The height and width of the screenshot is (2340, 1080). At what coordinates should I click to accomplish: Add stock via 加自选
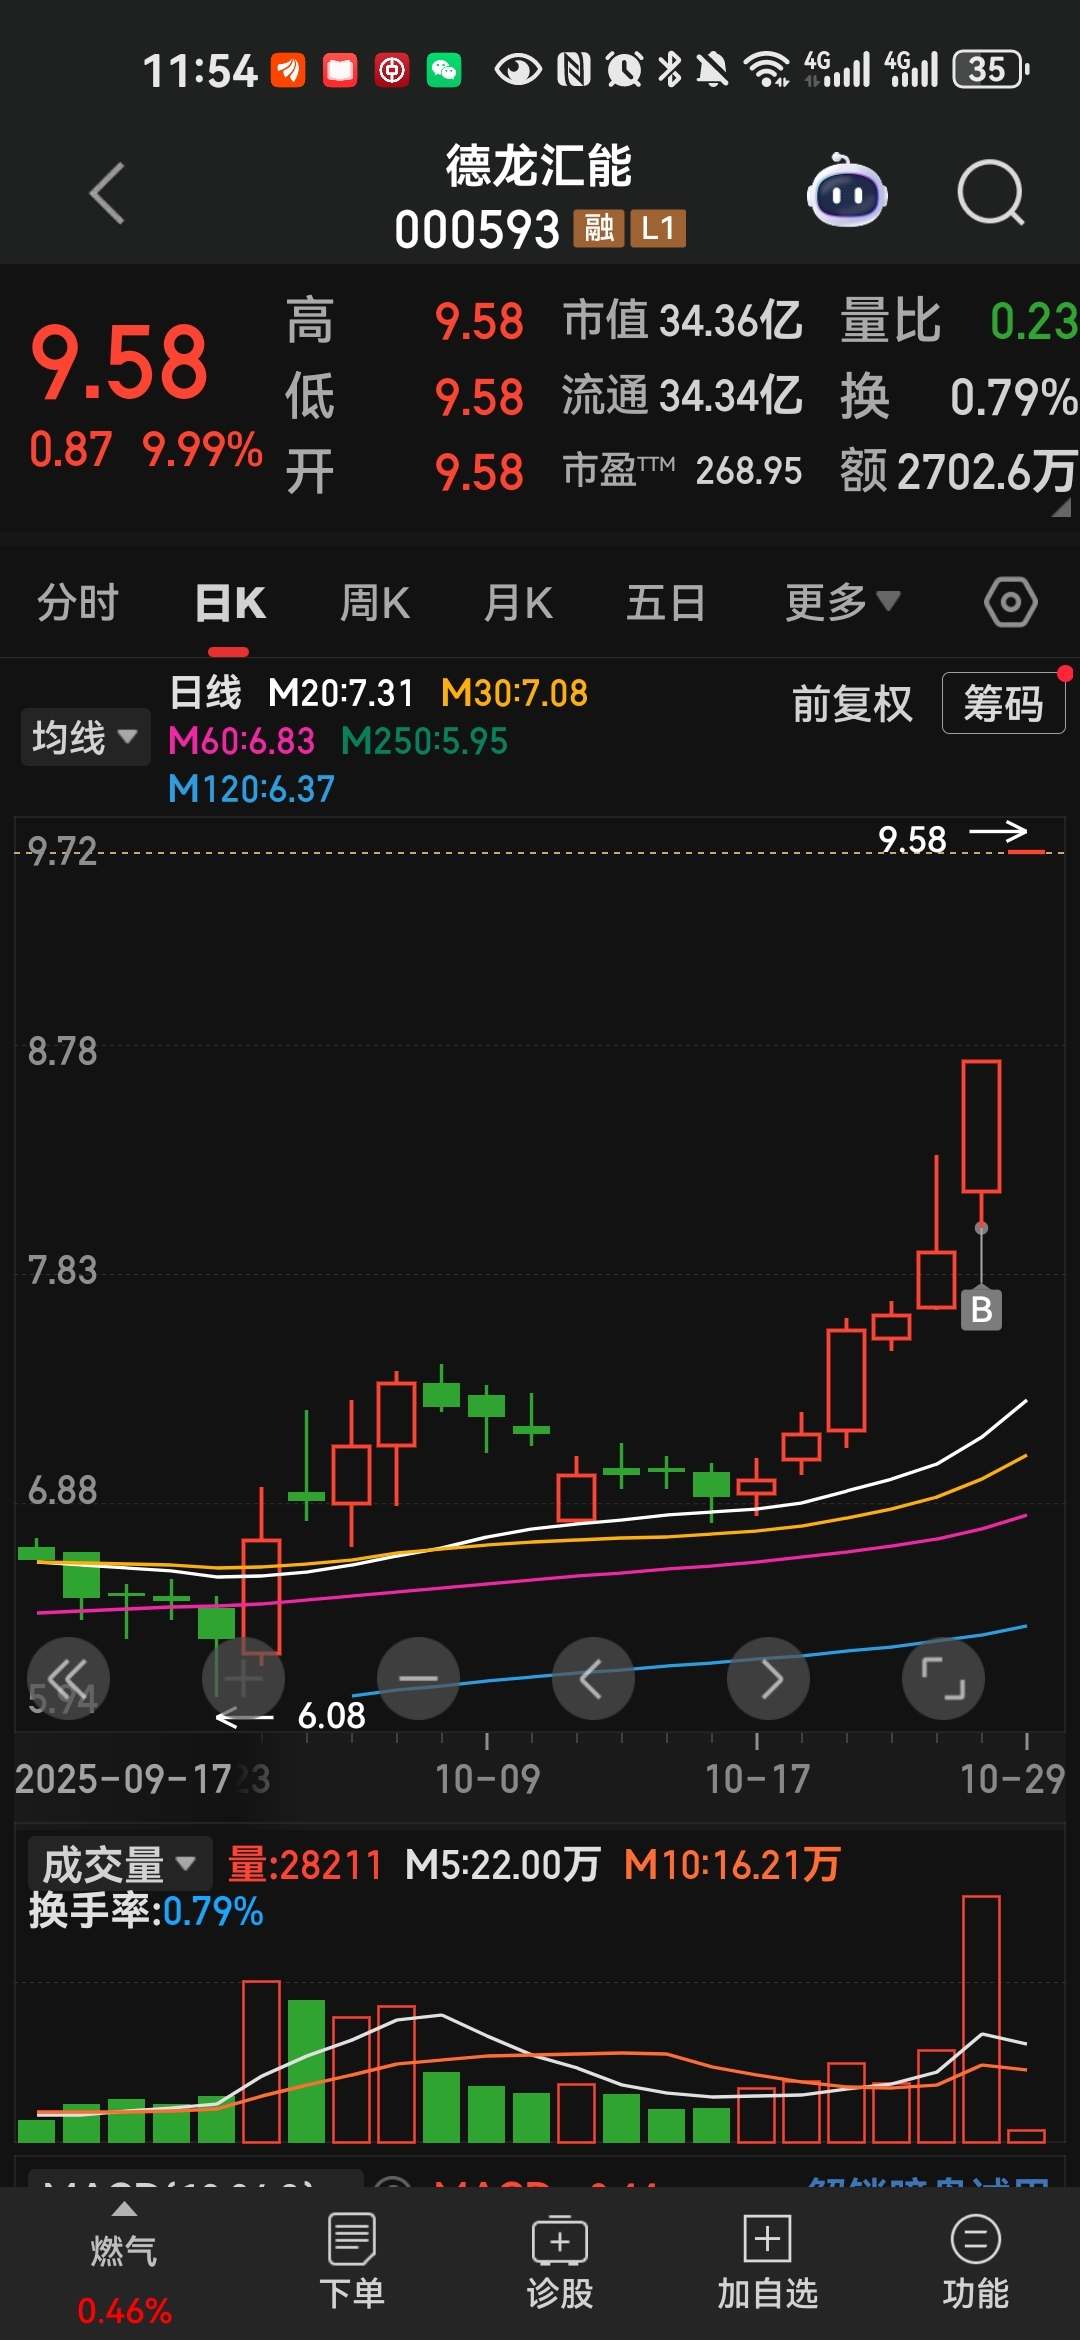click(x=768, y=2262)
